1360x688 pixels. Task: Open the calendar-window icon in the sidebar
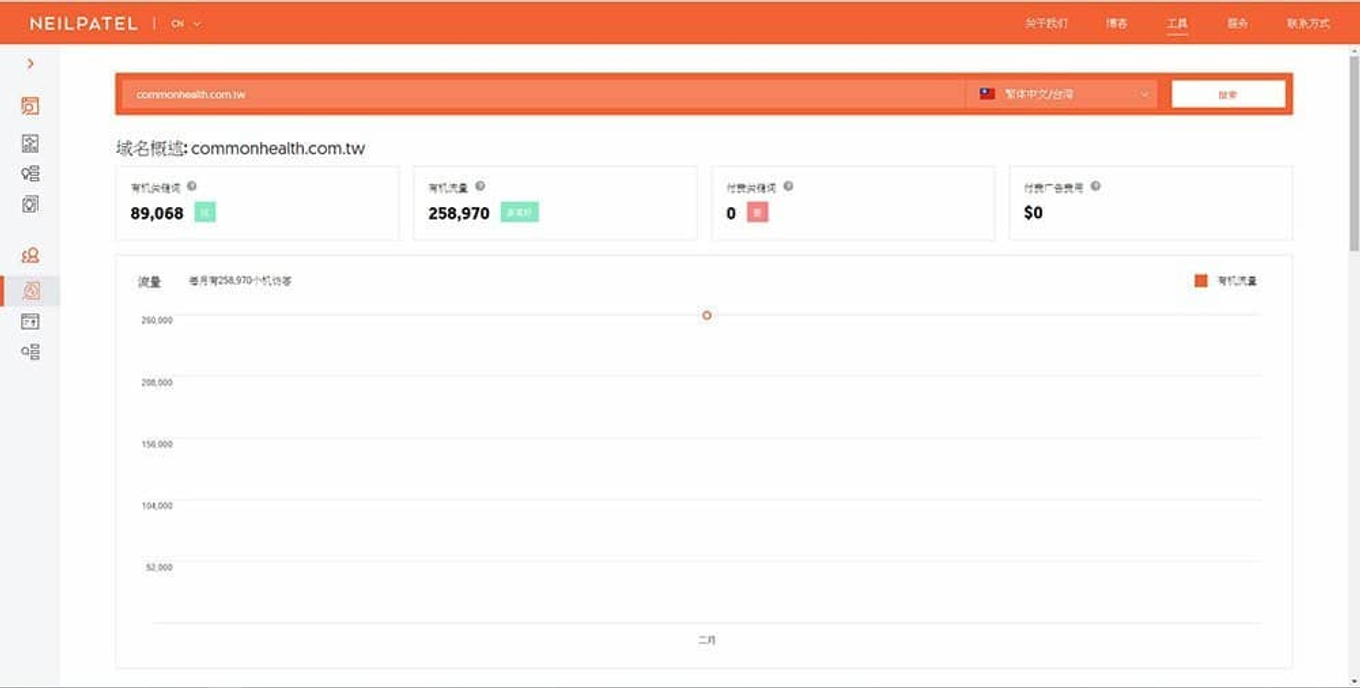30,321
